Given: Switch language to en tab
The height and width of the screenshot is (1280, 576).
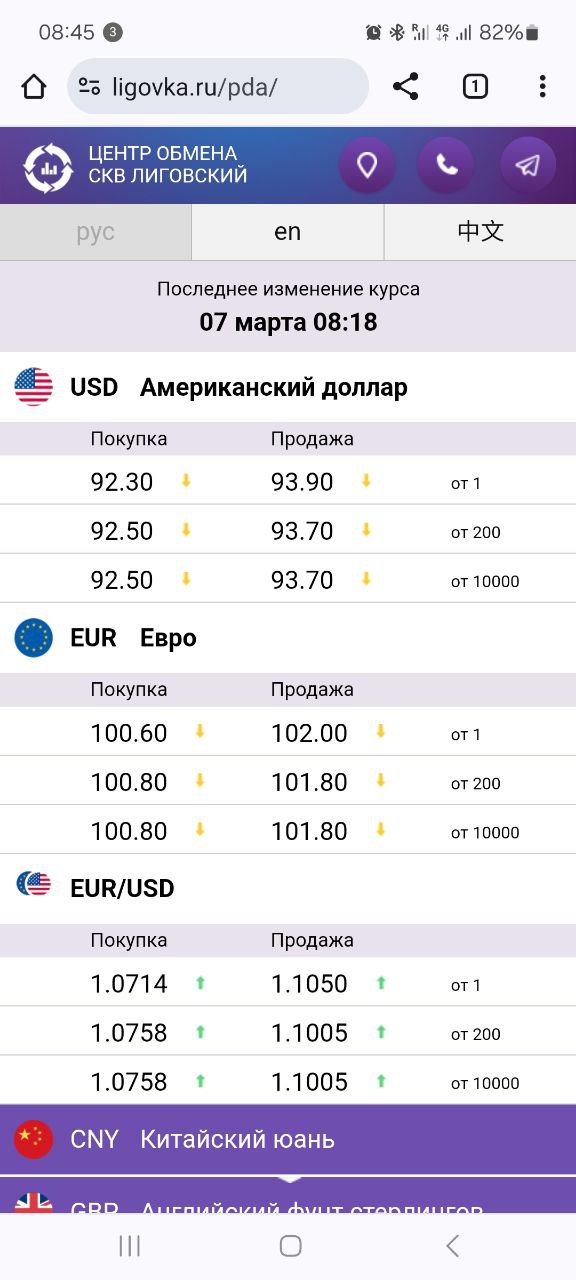Looking at the screenshot, I should click(x=288, y=232).
